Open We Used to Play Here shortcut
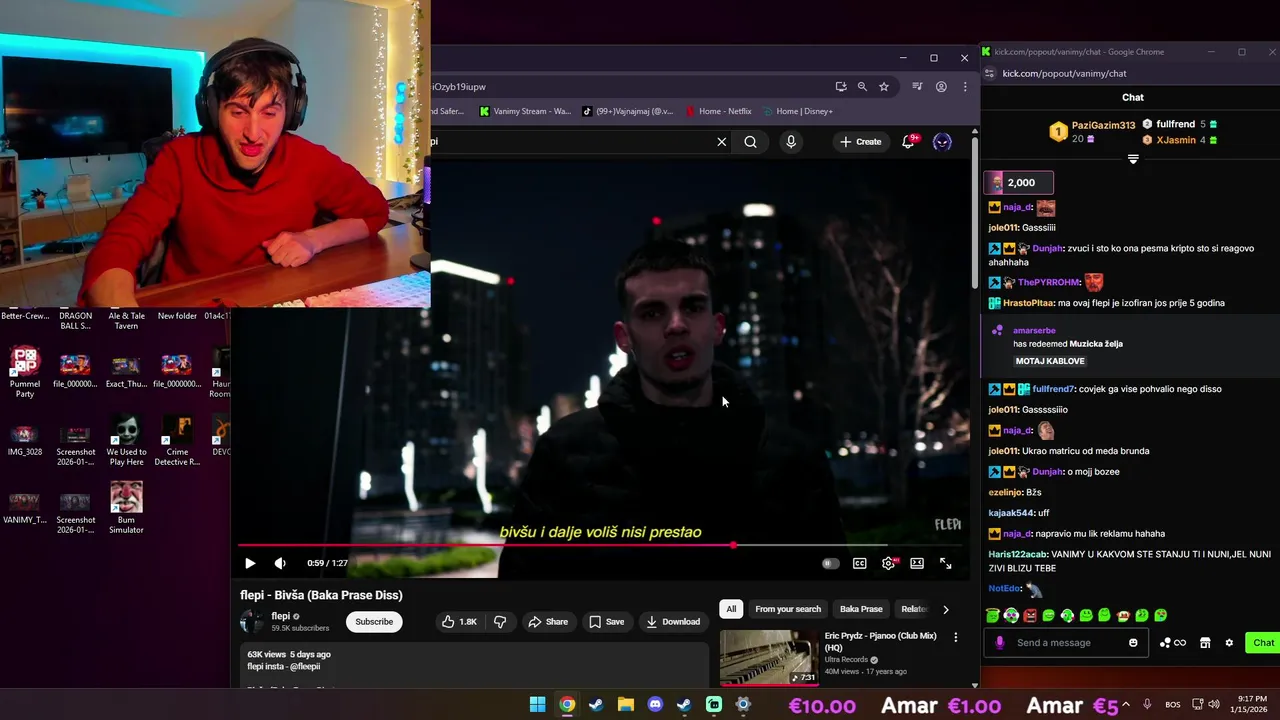The height and width of the screenshot is (720, 1280). coord(126,440)
